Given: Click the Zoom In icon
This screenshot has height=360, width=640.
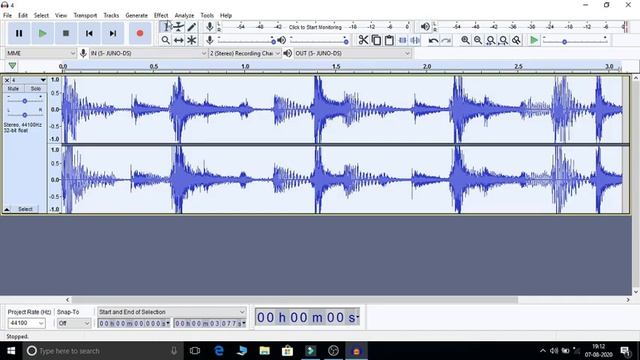Looking at the screenshot, I should point(465,40).
